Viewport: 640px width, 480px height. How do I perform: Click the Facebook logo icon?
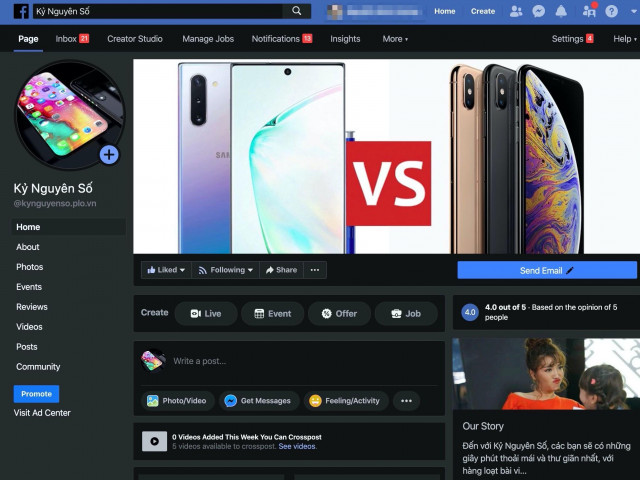click(21, 11)
